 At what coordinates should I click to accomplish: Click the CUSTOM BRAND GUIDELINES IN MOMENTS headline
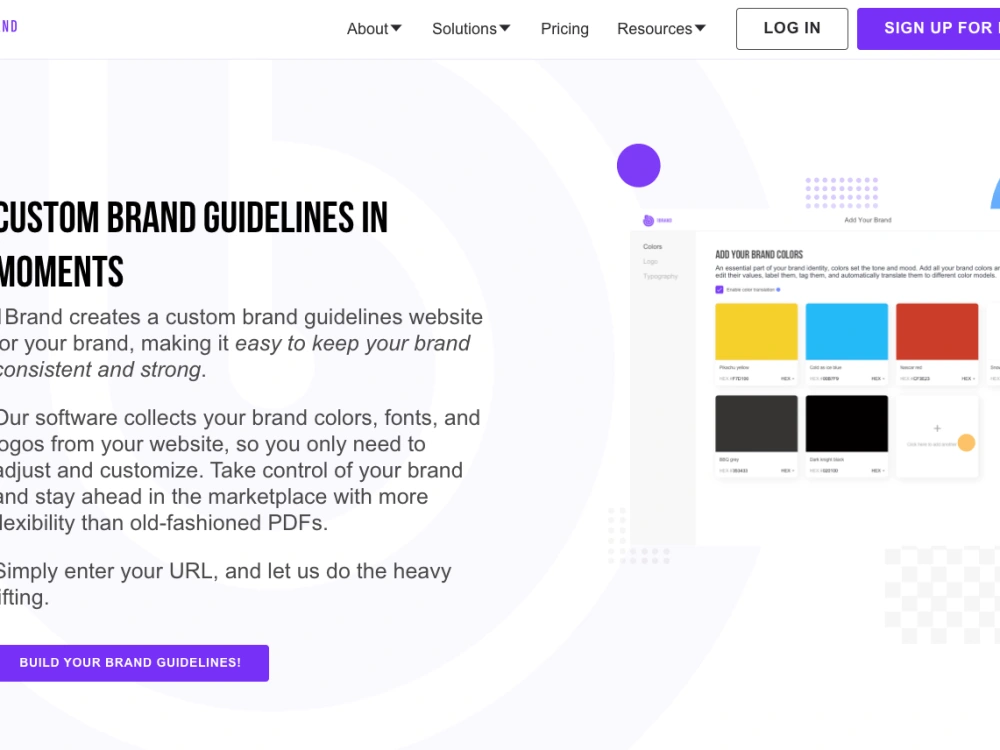(194, 244)
